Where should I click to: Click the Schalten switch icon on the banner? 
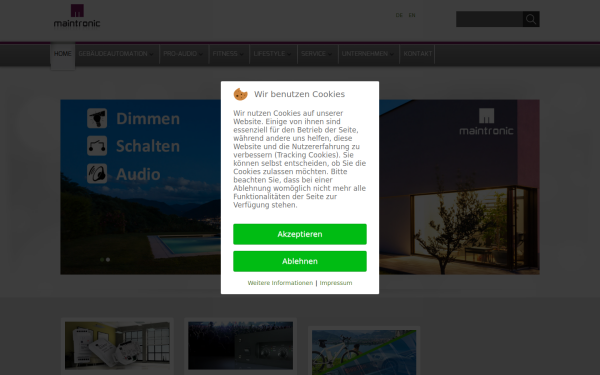97,146
